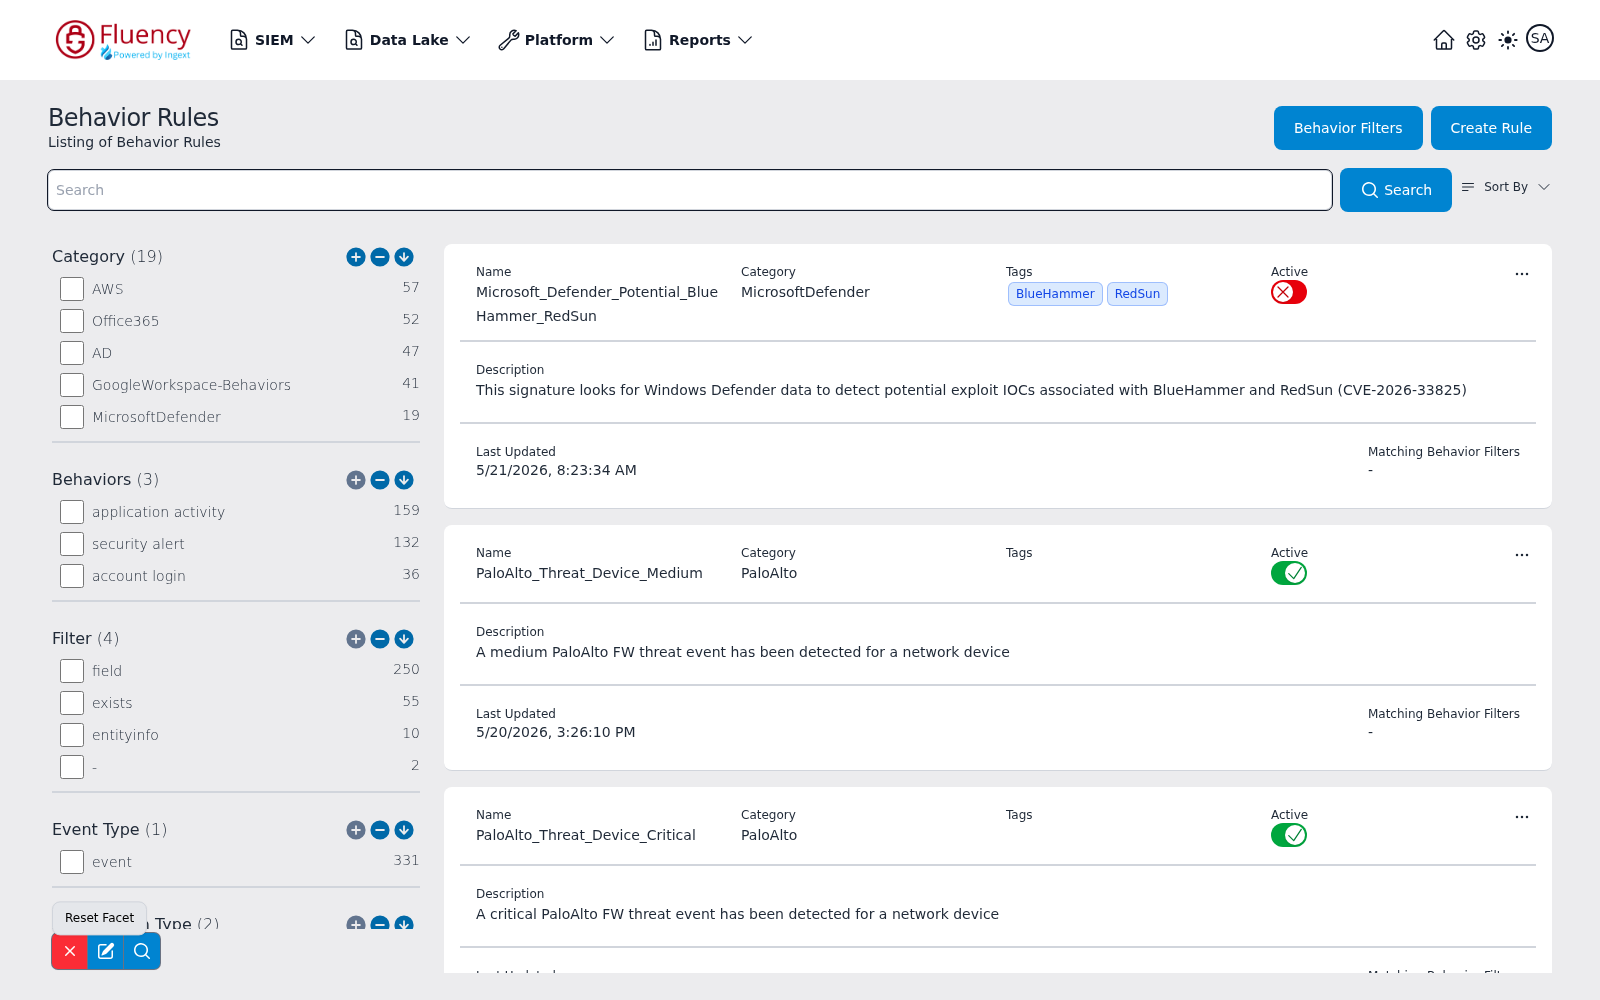Open the Sort By dropdown
The height and width of the screenshot is (1000, 1600).
pyautogui.click(x=1506, y=187)
